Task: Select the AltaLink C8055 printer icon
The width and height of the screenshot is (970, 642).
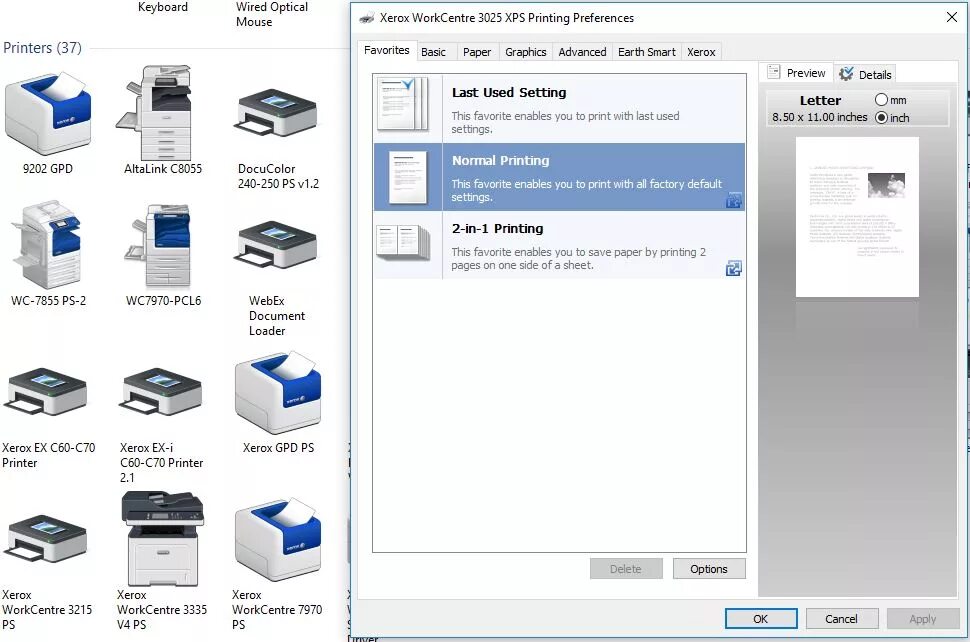Action: click(155, 113)
